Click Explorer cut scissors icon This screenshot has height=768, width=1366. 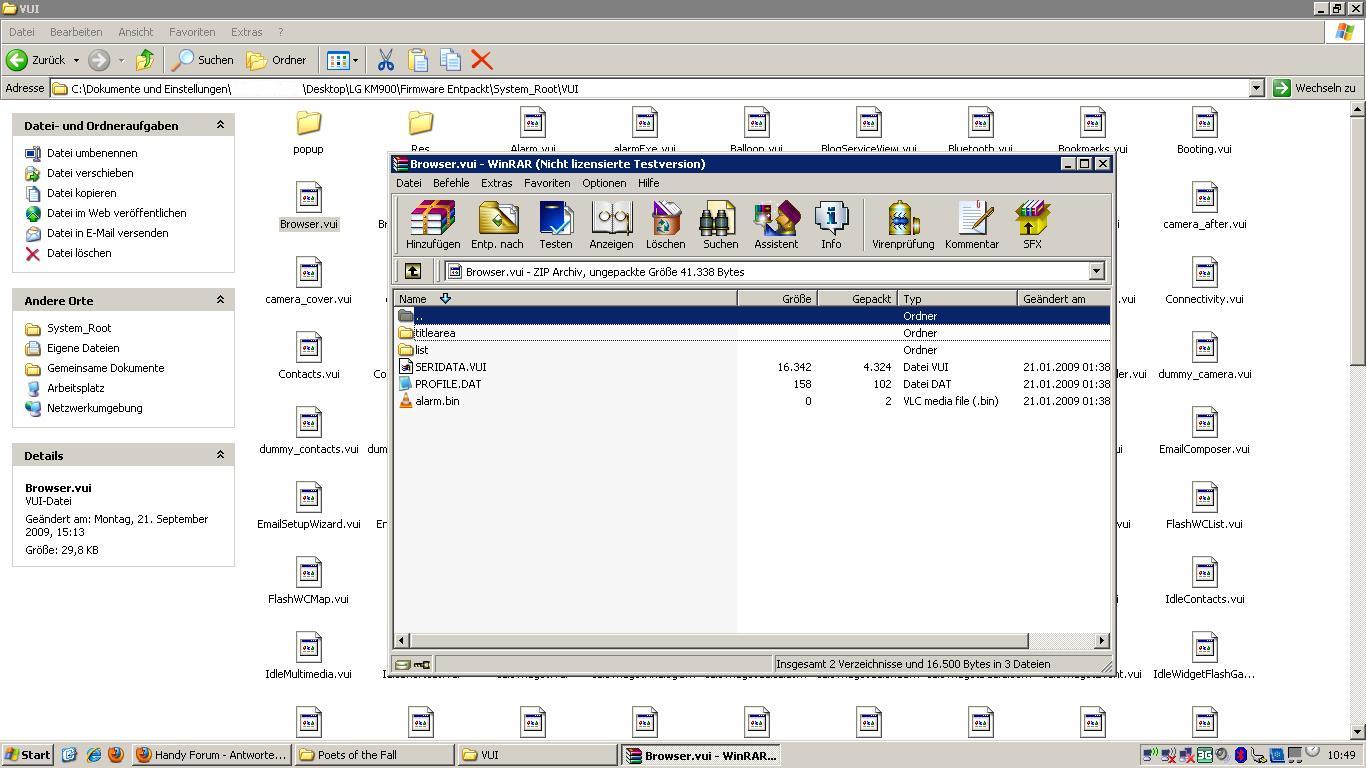click(385, 60)
